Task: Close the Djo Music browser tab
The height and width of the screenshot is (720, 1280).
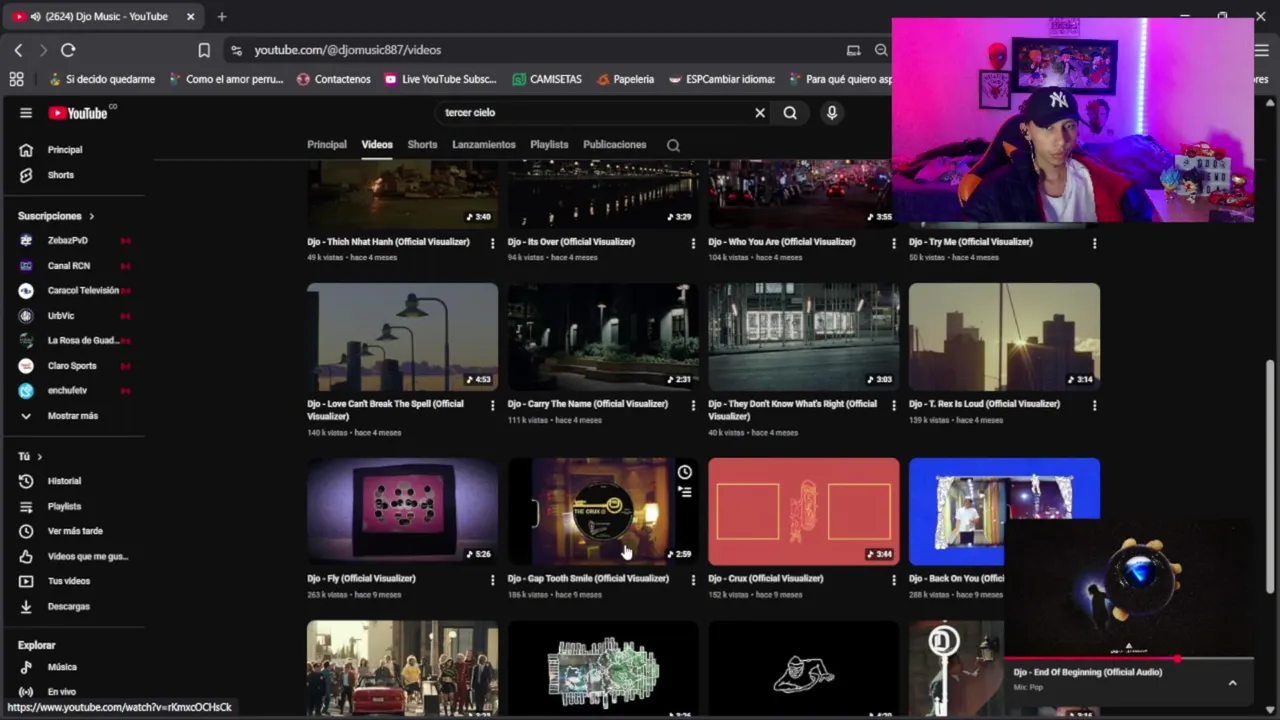Action: tap(190, 16)
